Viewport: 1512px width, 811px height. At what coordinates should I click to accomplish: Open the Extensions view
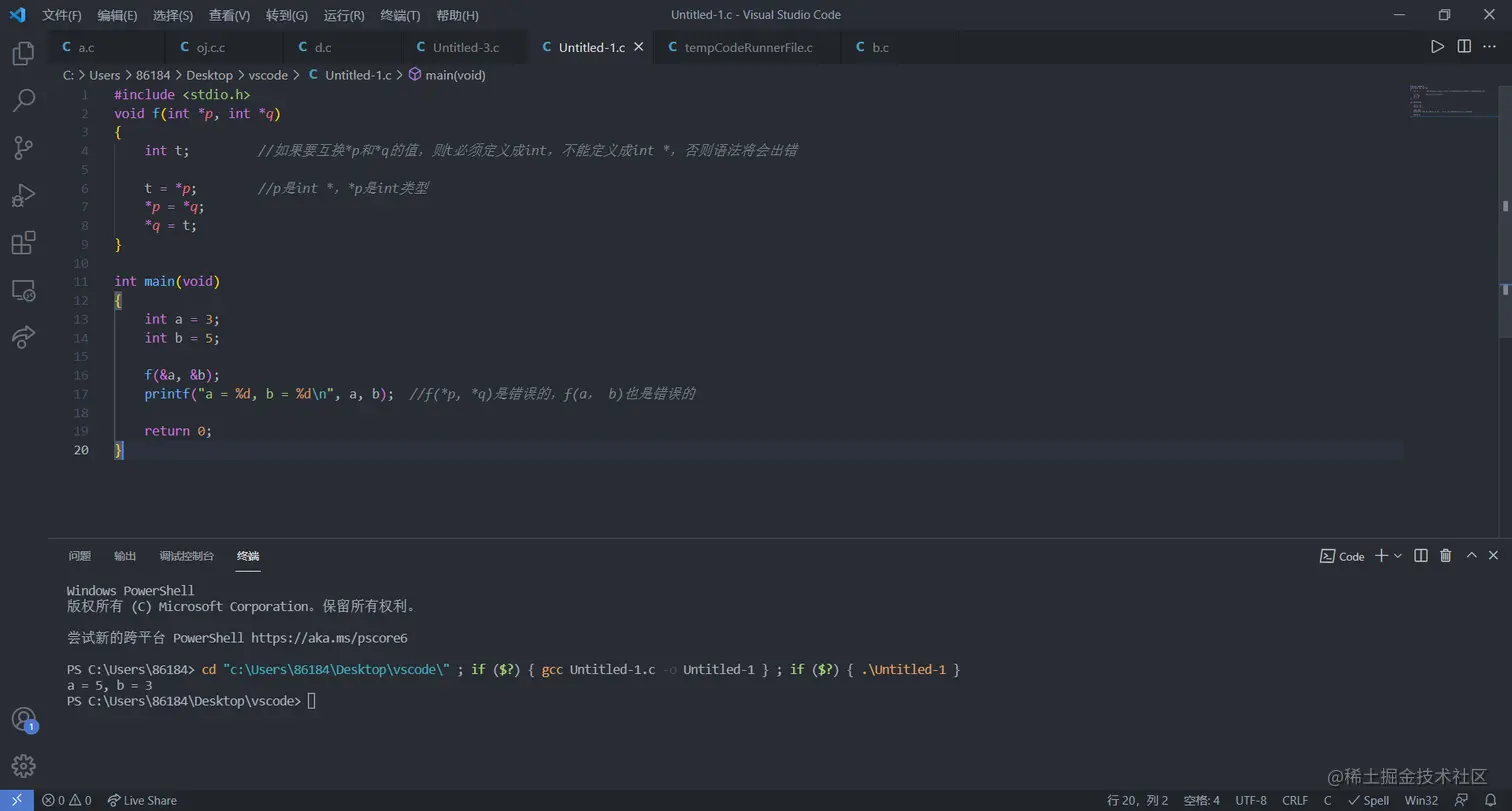point(23,243)
